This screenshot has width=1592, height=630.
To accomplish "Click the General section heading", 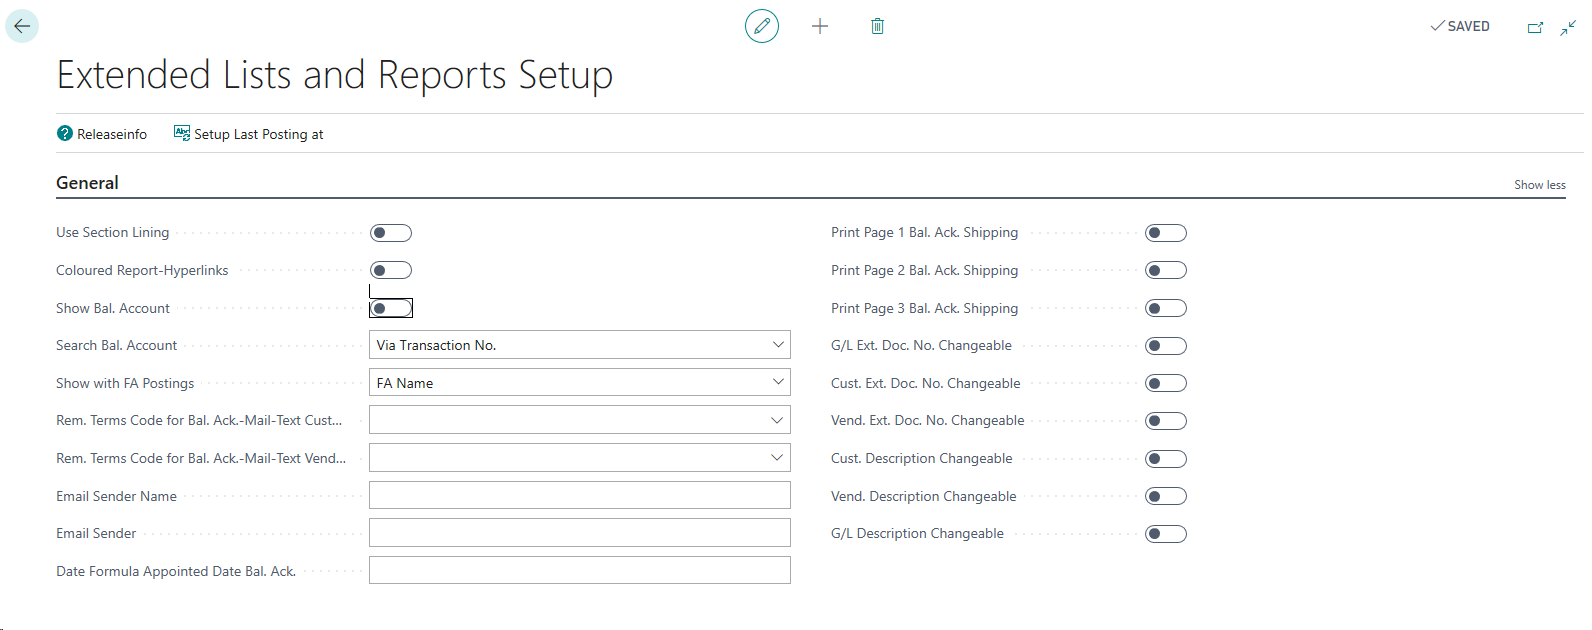I will point(87,183).
